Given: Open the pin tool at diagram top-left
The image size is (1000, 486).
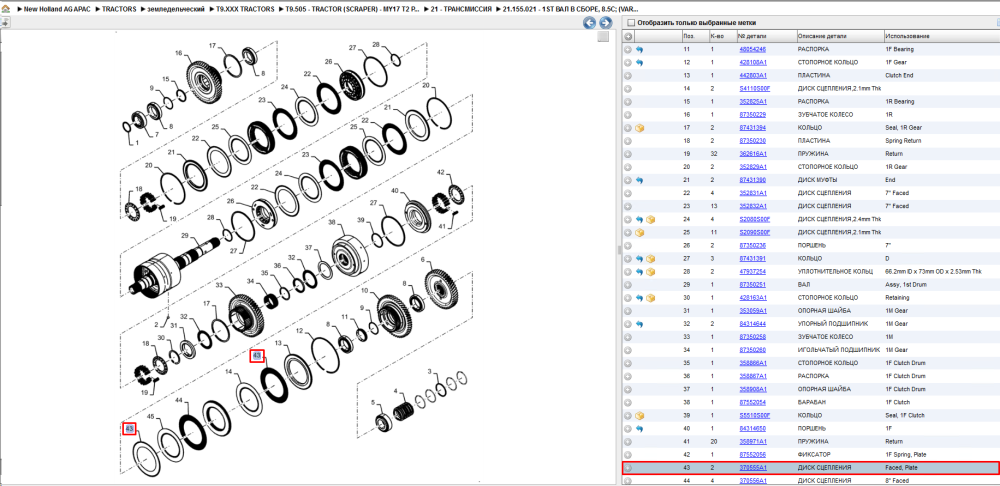Looking at the screenshot, I should 4,22.
